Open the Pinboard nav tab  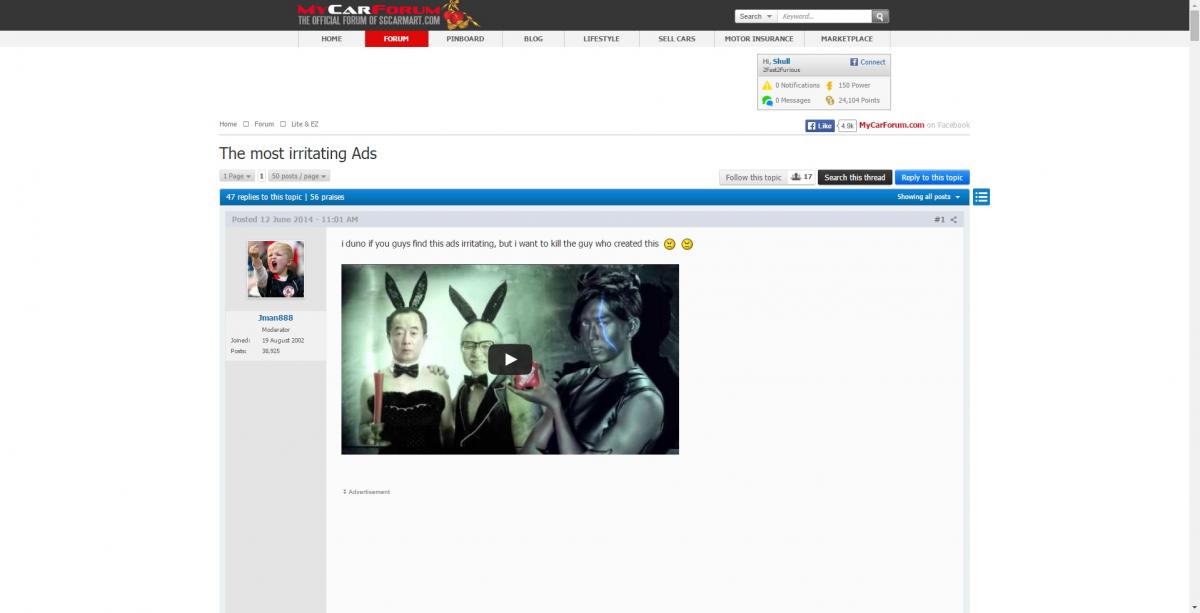(465, 39)
